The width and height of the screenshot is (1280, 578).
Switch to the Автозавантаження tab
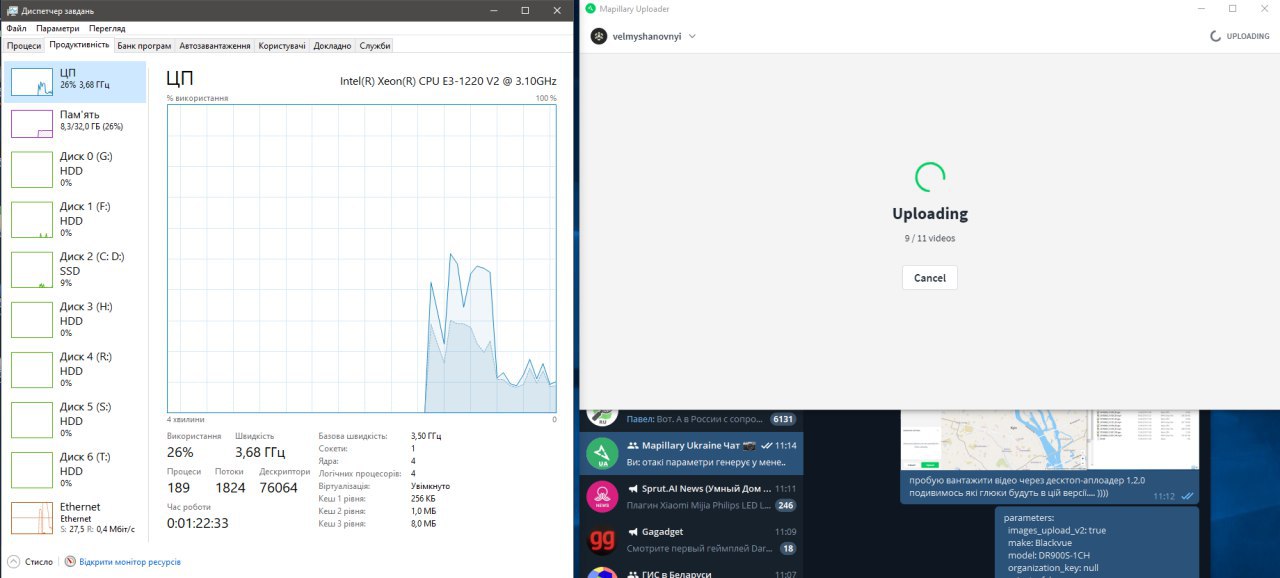[x=215, y=46]
